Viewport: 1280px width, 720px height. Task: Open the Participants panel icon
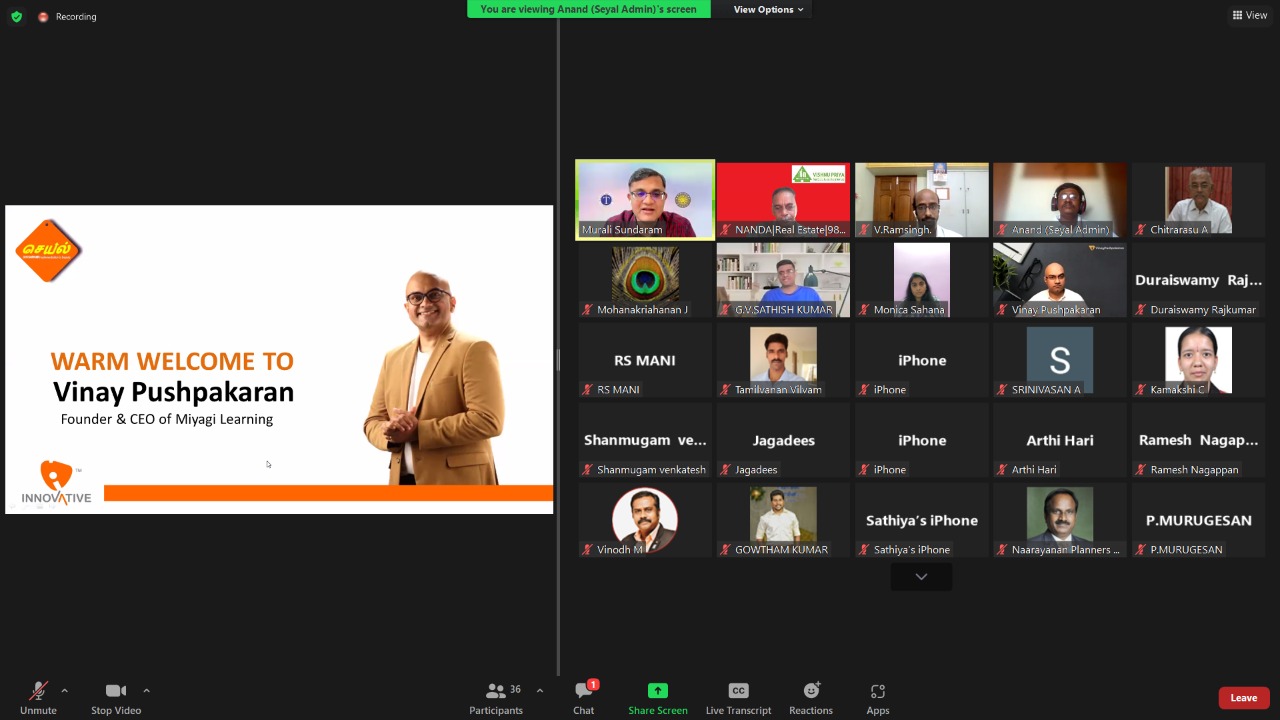(x=495, y=691)
